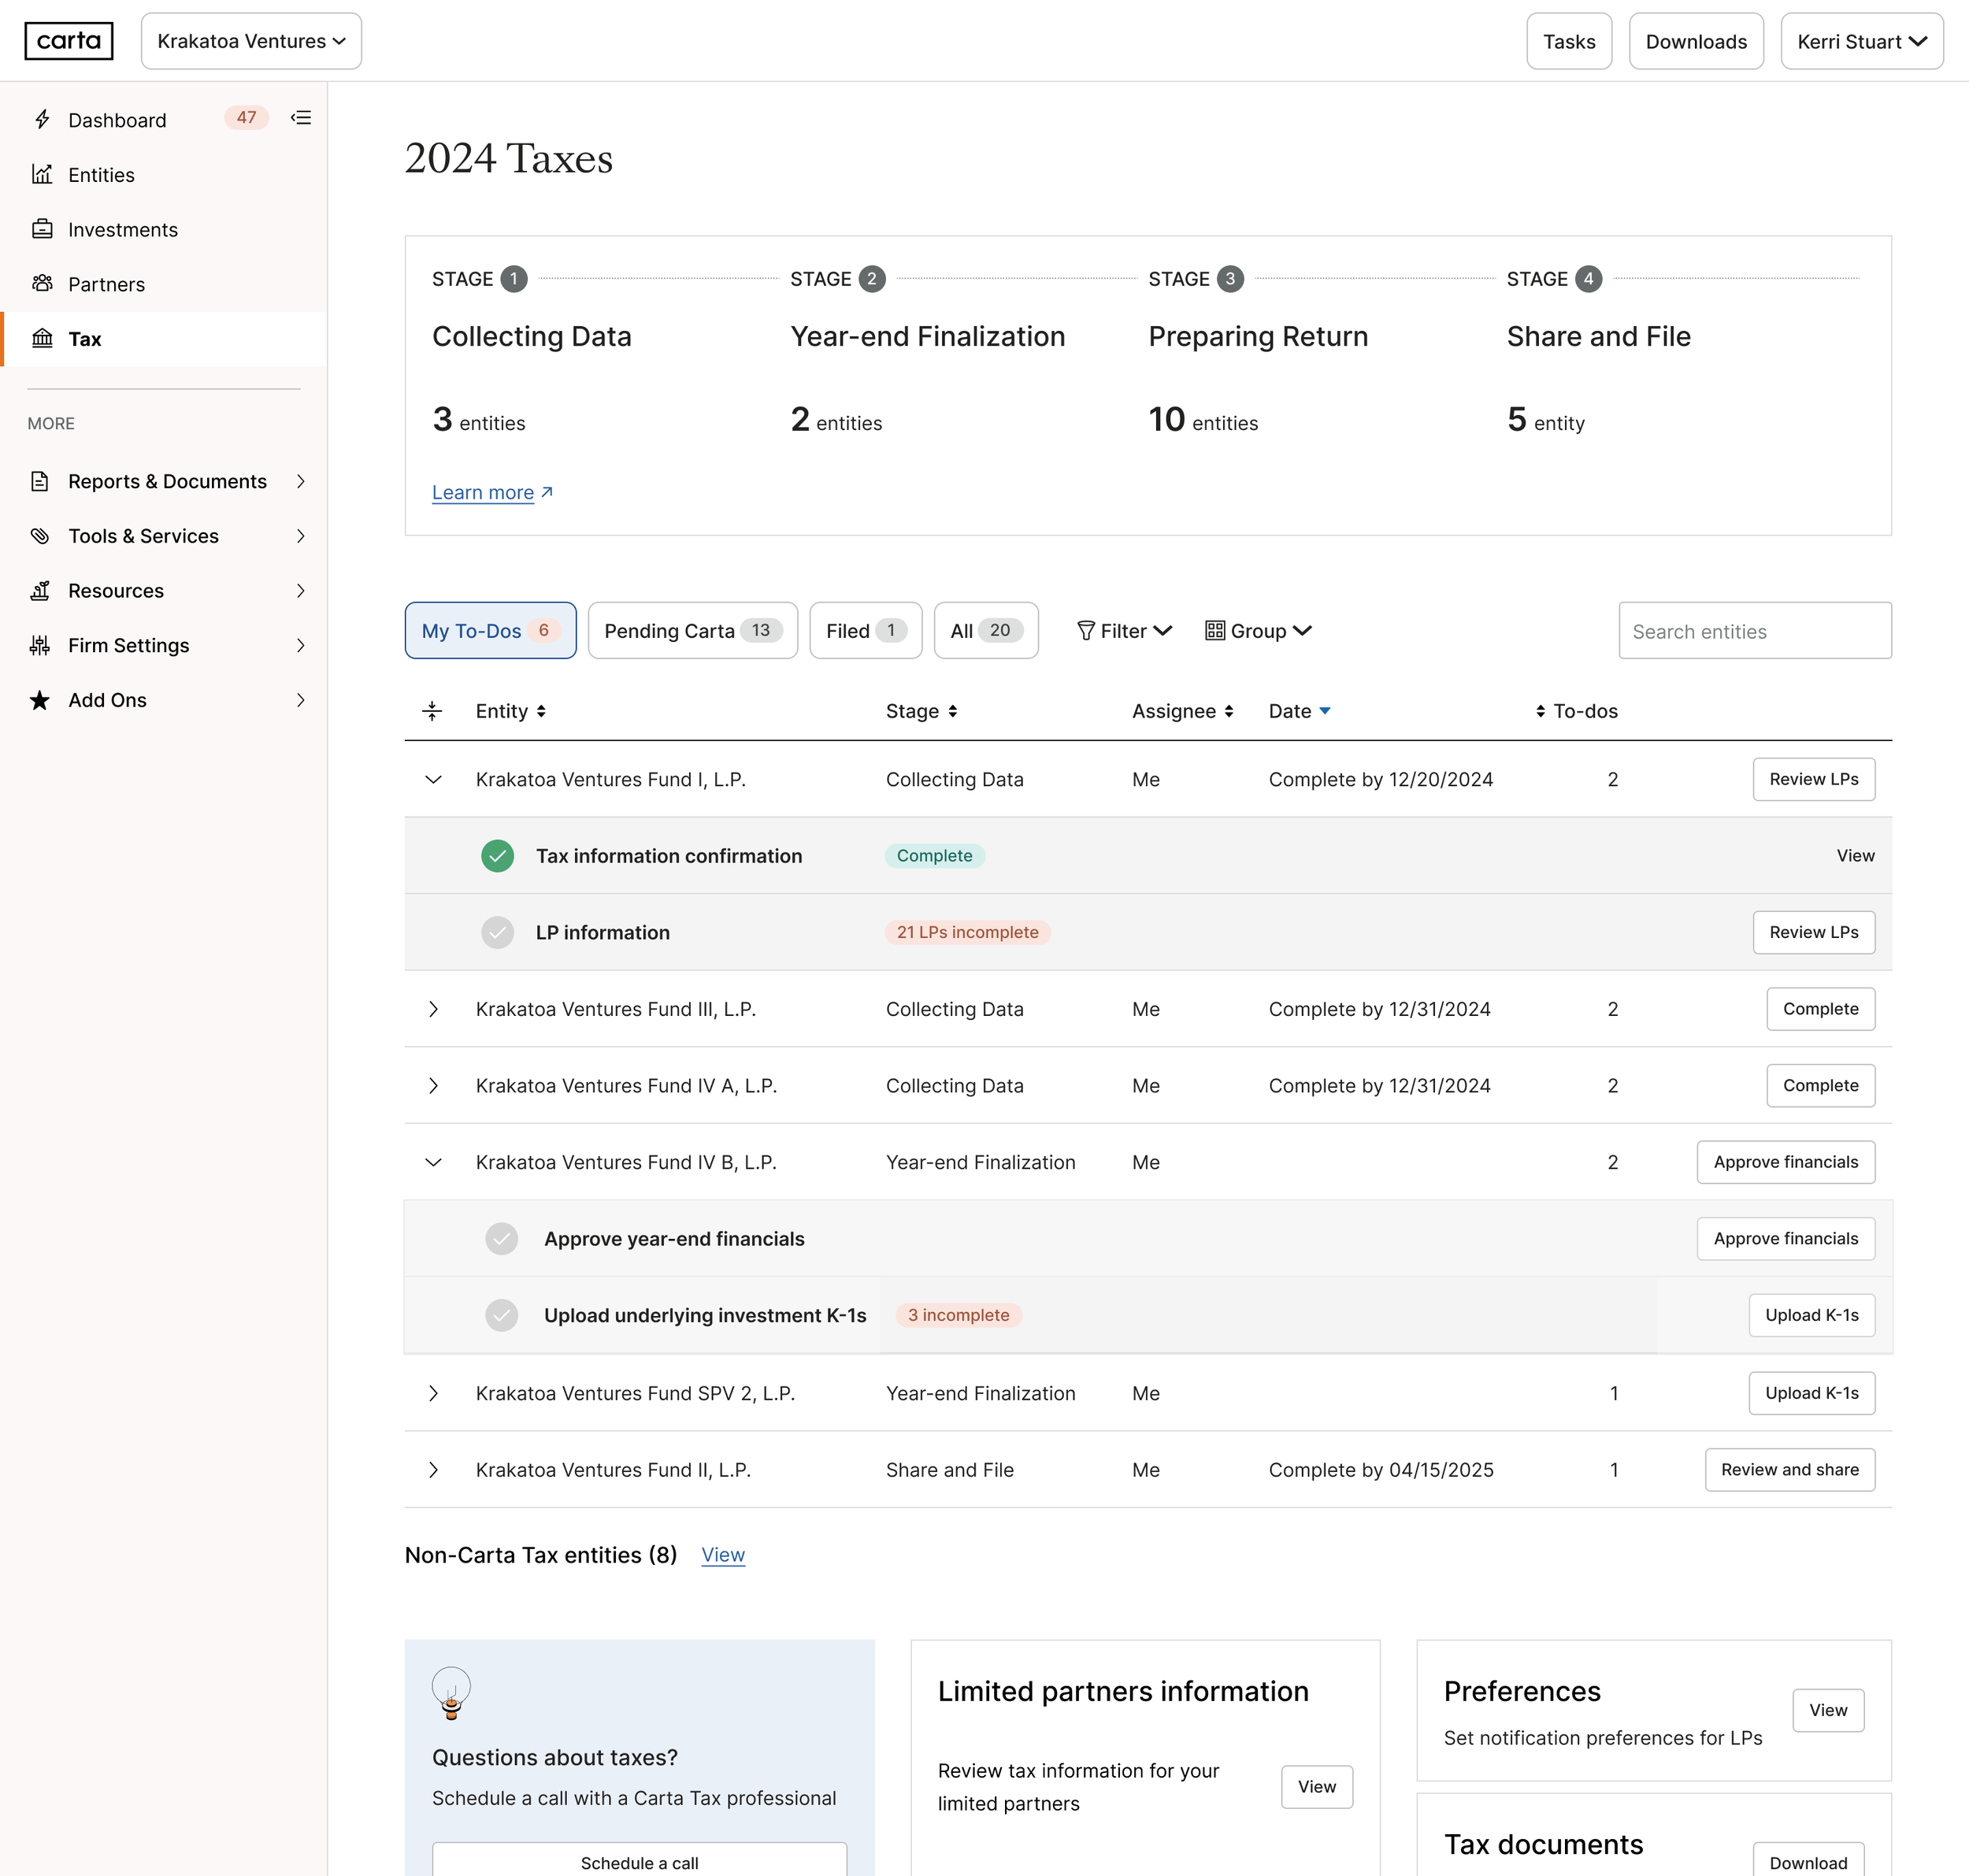Open the Krakatoa Ventures firm dropdown
Viewport: 1969px width, 1876px height.
251,41
